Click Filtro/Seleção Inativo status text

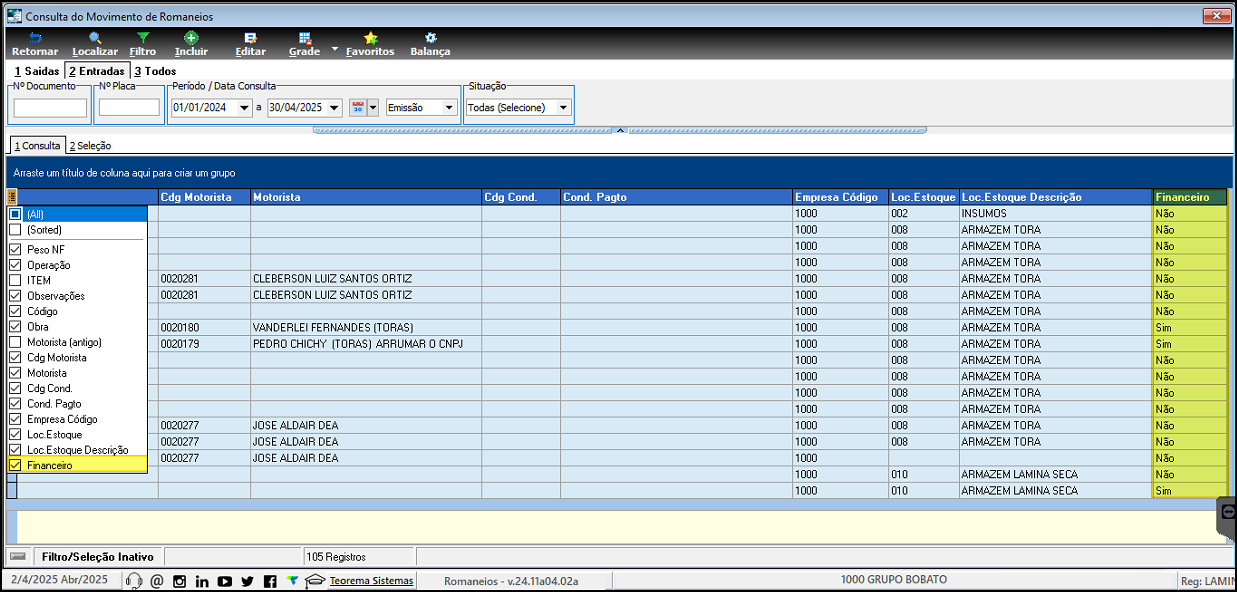tap(97, 557)
